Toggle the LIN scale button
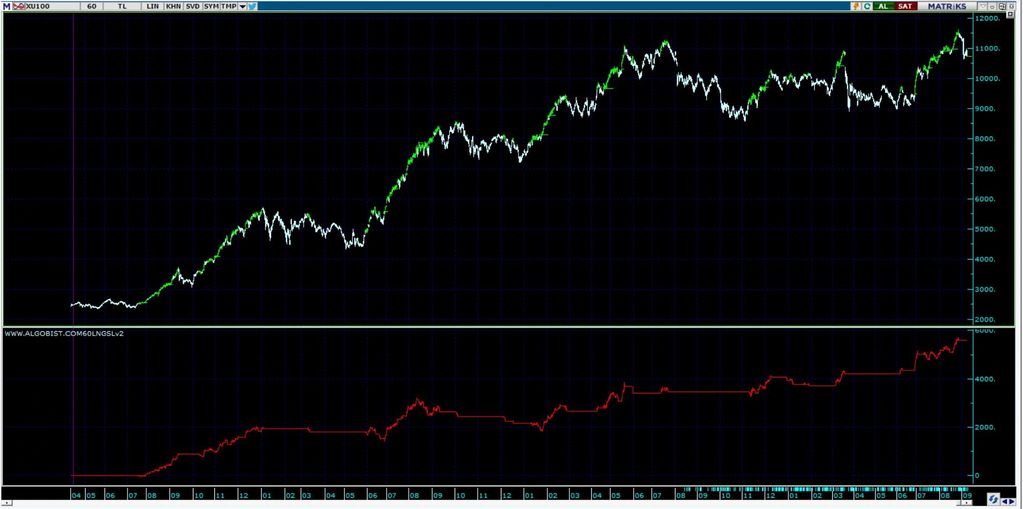1023x509 pixels. (153, 7)
